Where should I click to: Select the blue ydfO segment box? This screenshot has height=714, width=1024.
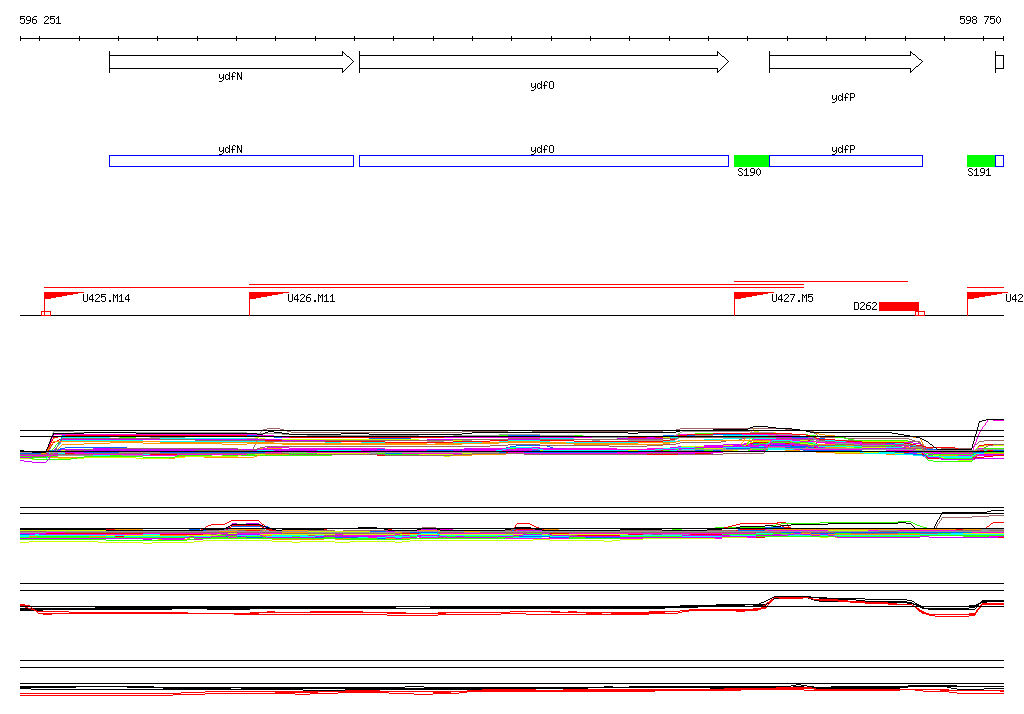[544, 161]
